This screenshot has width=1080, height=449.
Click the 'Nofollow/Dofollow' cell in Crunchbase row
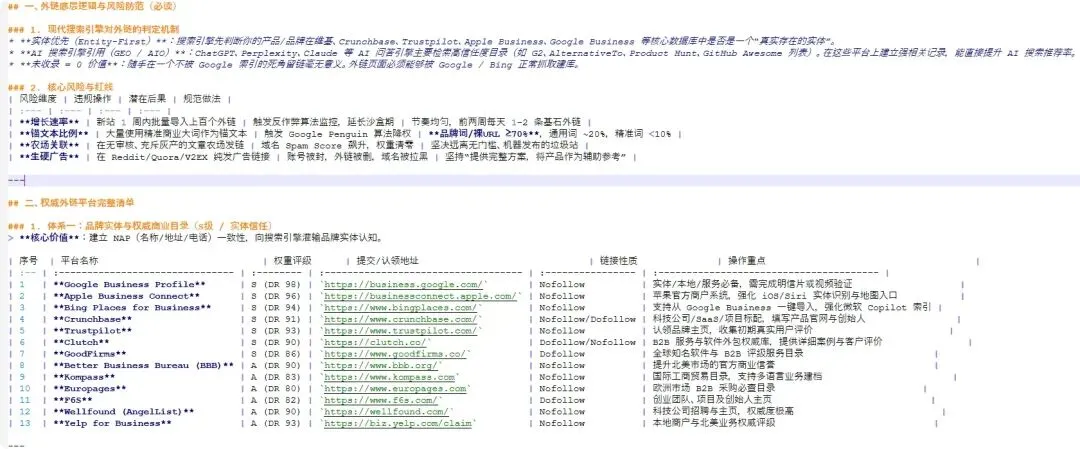tap(588, 320)
